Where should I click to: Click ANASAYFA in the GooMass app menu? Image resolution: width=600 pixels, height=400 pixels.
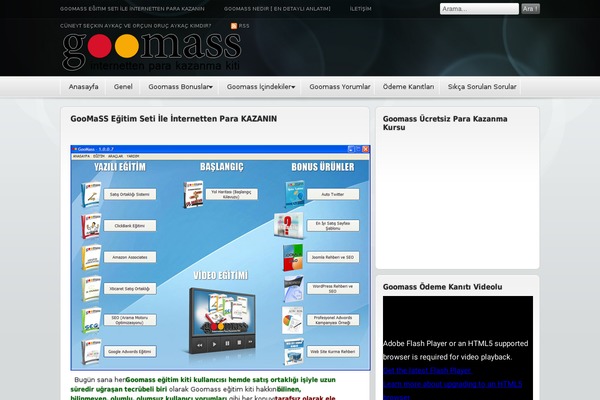point(81,156)
